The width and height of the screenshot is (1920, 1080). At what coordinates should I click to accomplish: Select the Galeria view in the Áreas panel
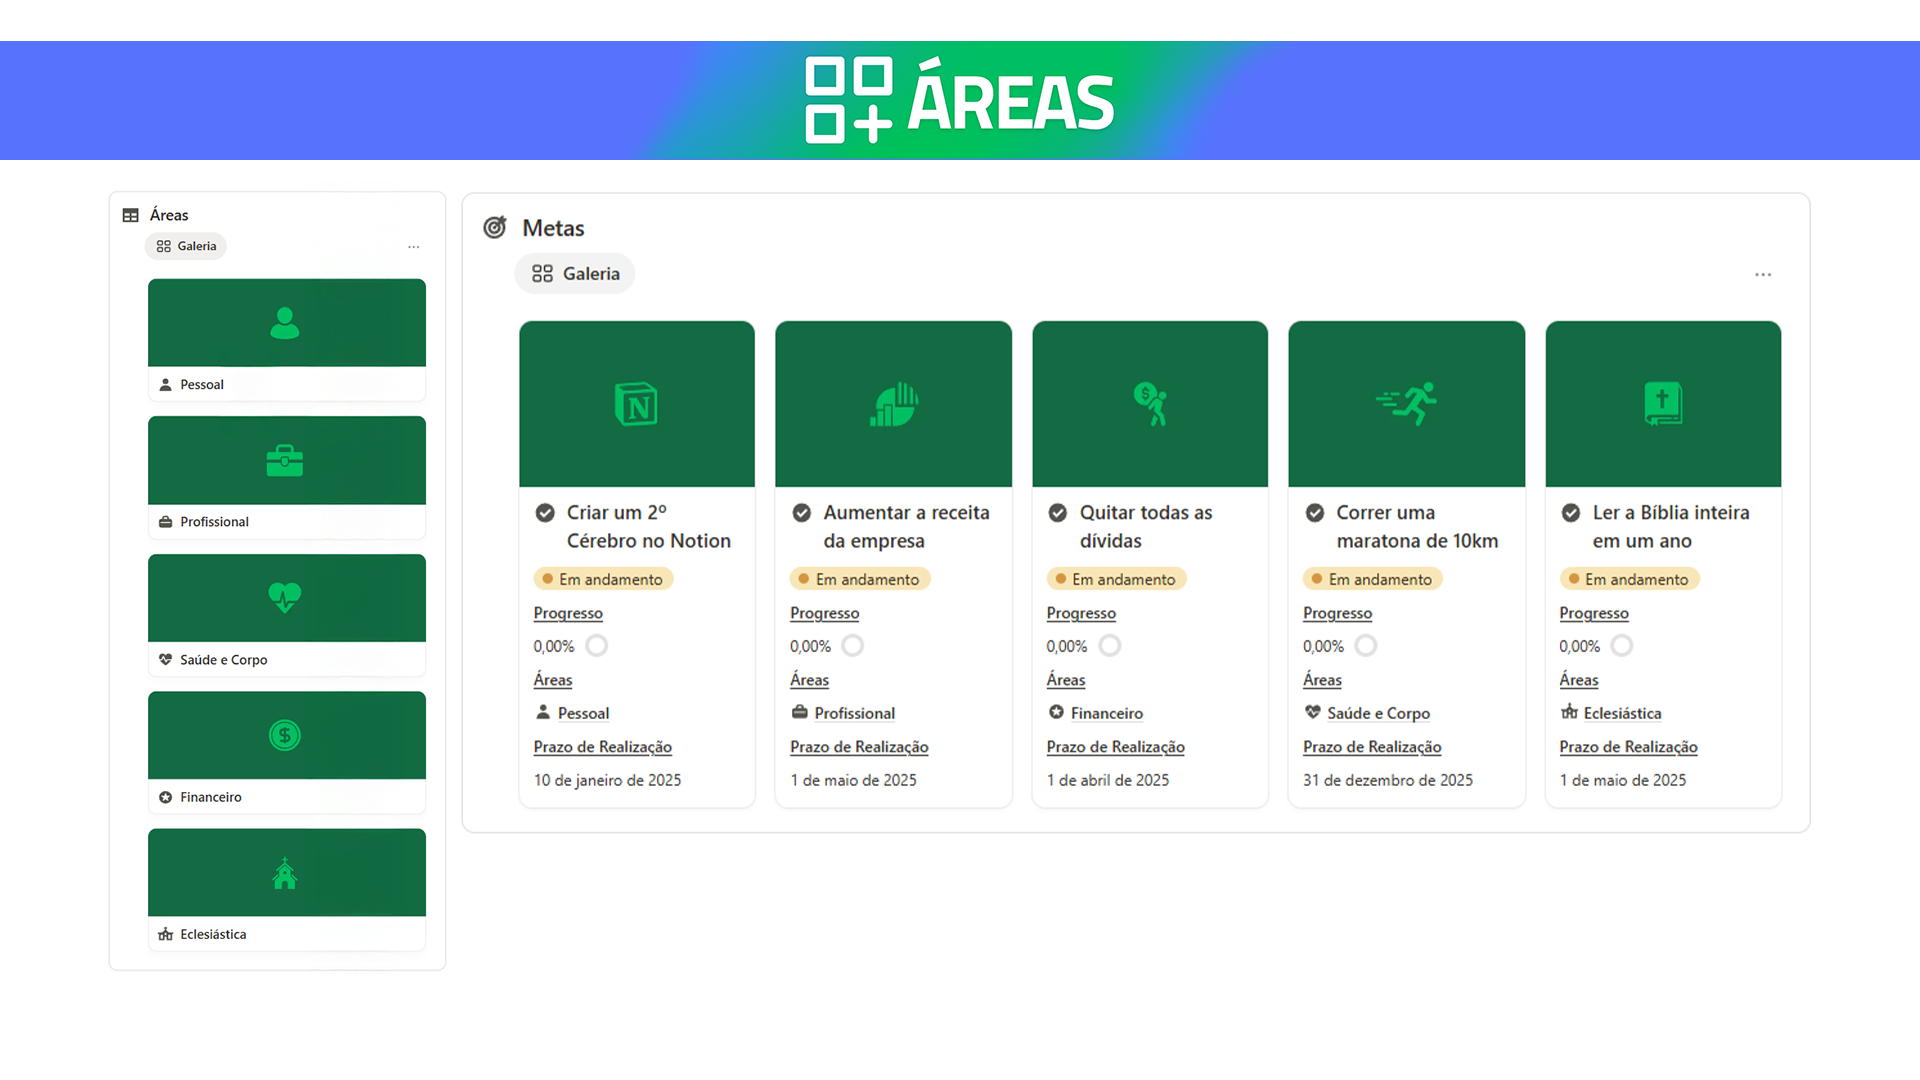pos(185,246)
